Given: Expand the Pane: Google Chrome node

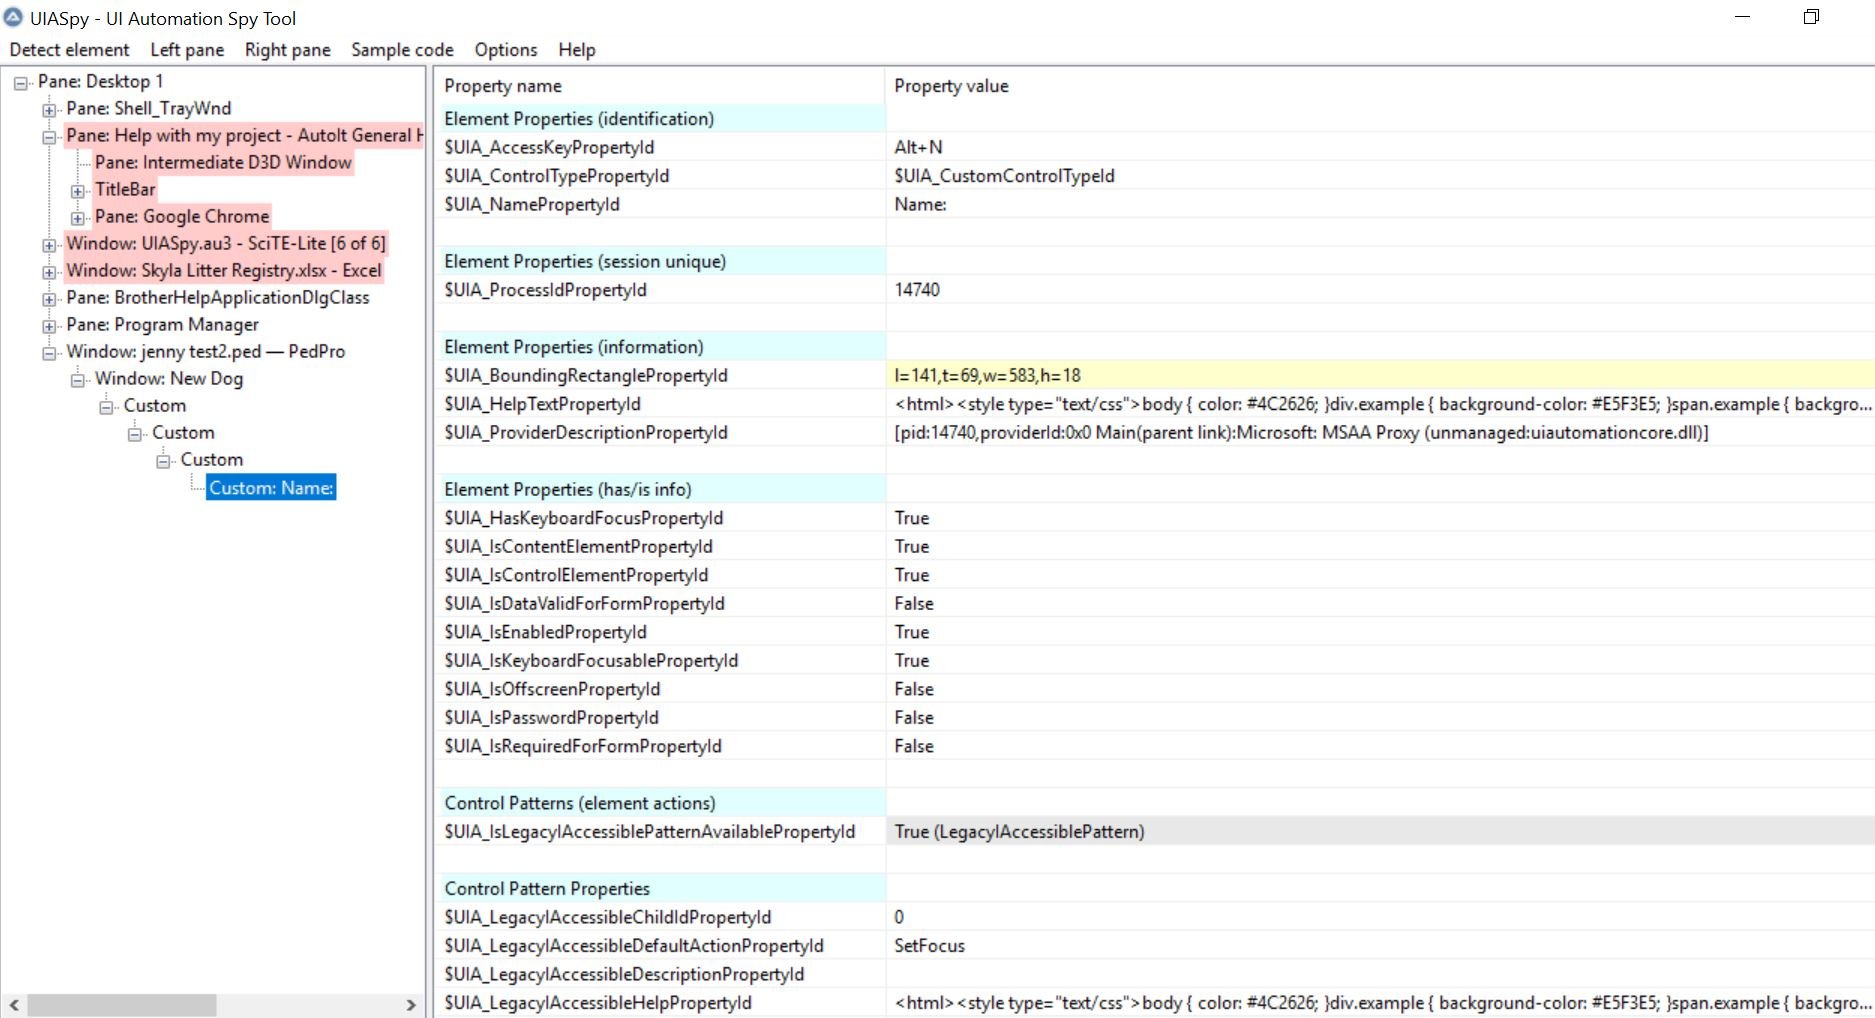Looking at the screenshot, I should (x=78, y=218).
